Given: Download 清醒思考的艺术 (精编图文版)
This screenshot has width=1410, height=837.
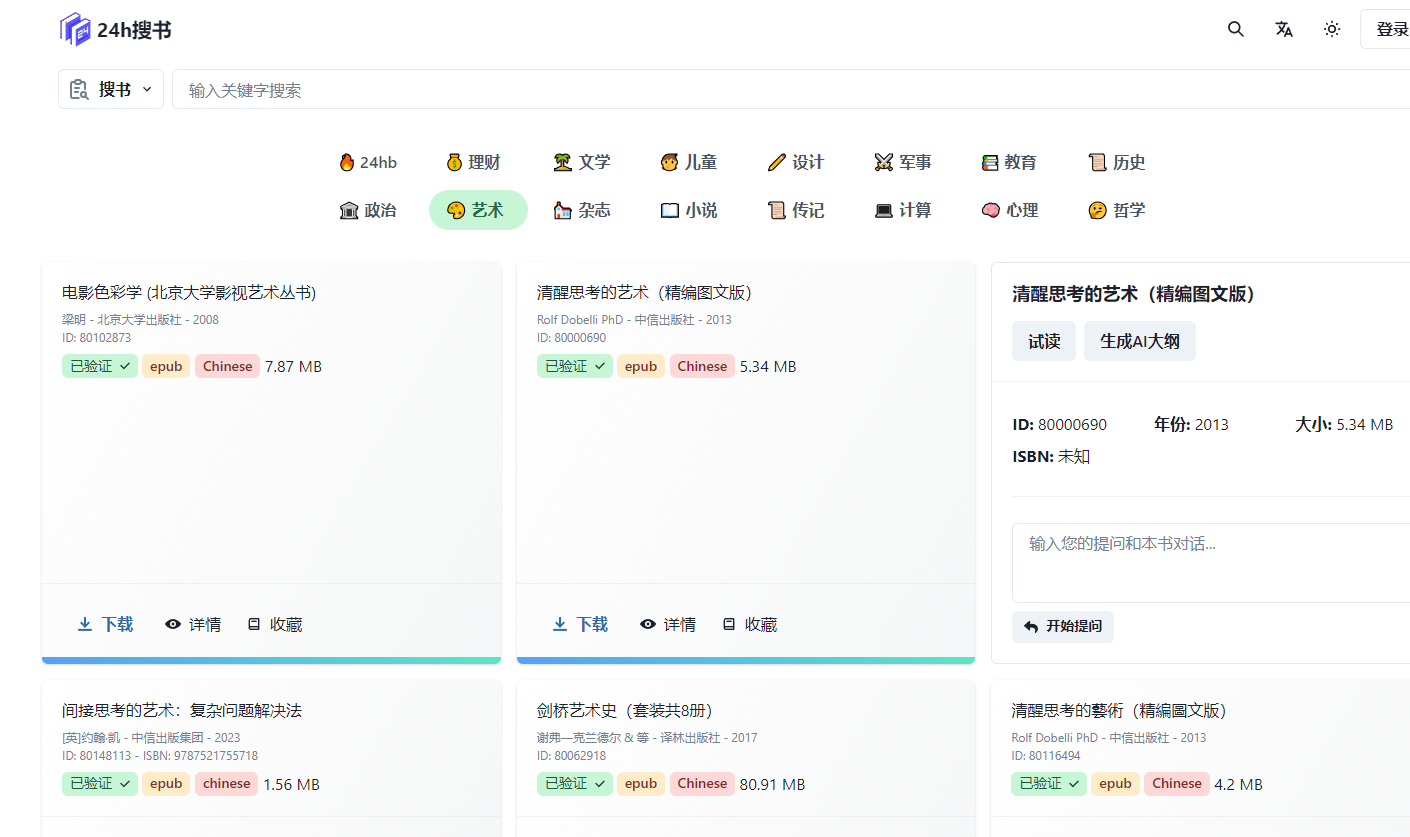Looking at the screenshot, I should 581,624.
